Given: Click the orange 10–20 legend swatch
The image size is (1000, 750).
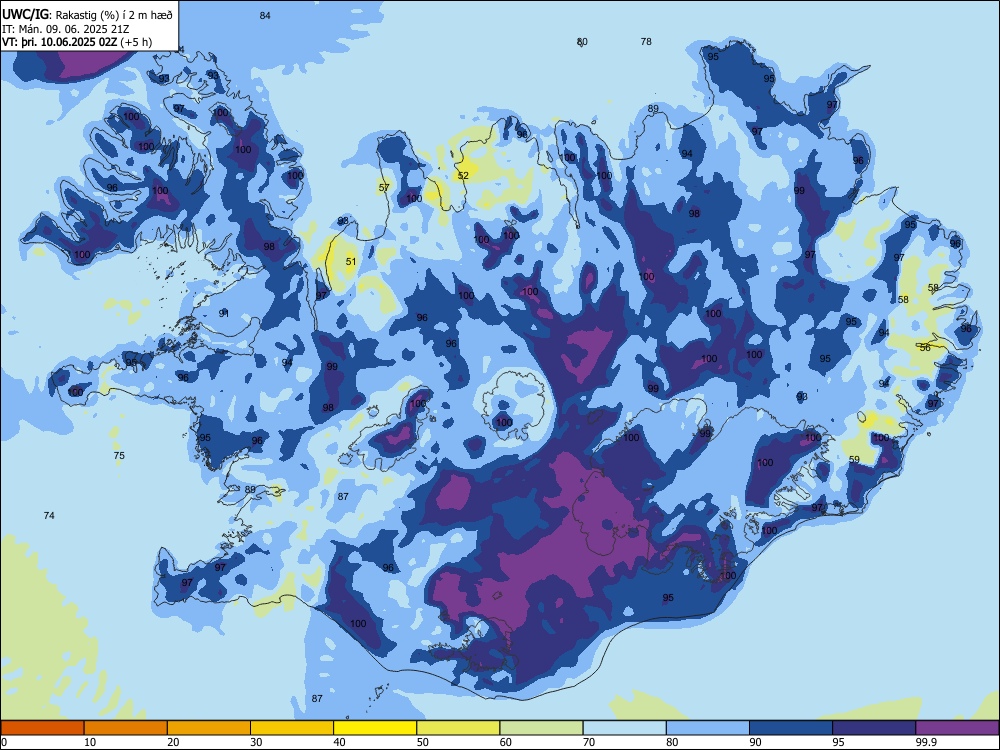Looking at the screenshot, I should (x=126, y=728).
